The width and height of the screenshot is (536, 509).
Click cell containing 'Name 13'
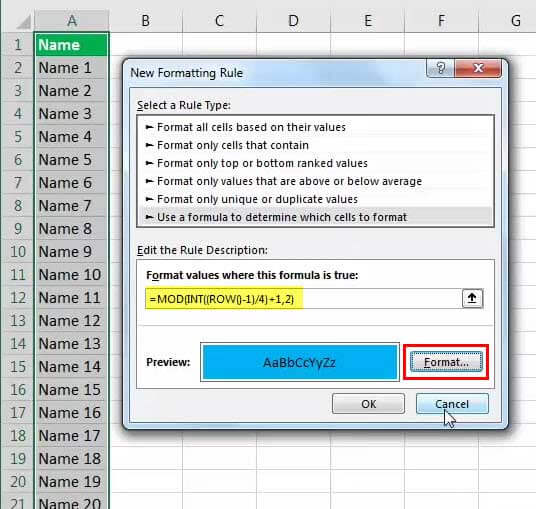(72, 344)
